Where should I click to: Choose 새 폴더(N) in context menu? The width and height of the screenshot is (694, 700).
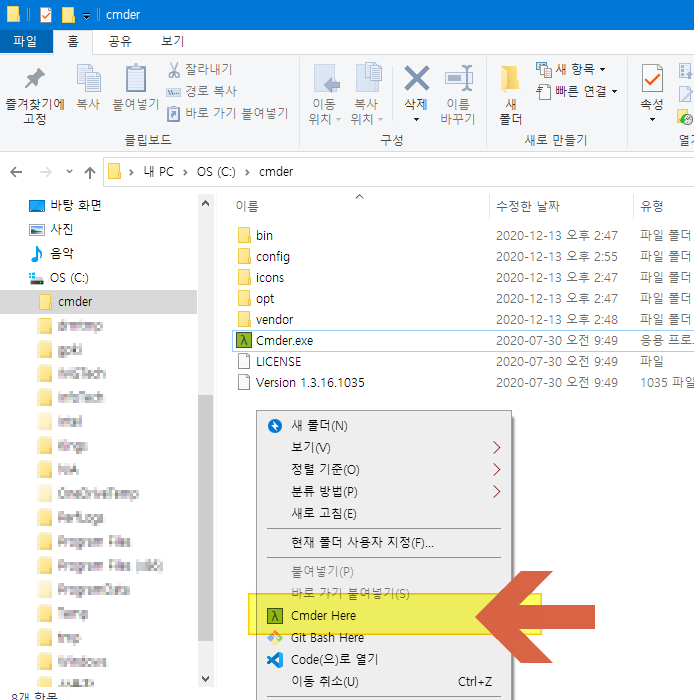(x=384, y=425)
